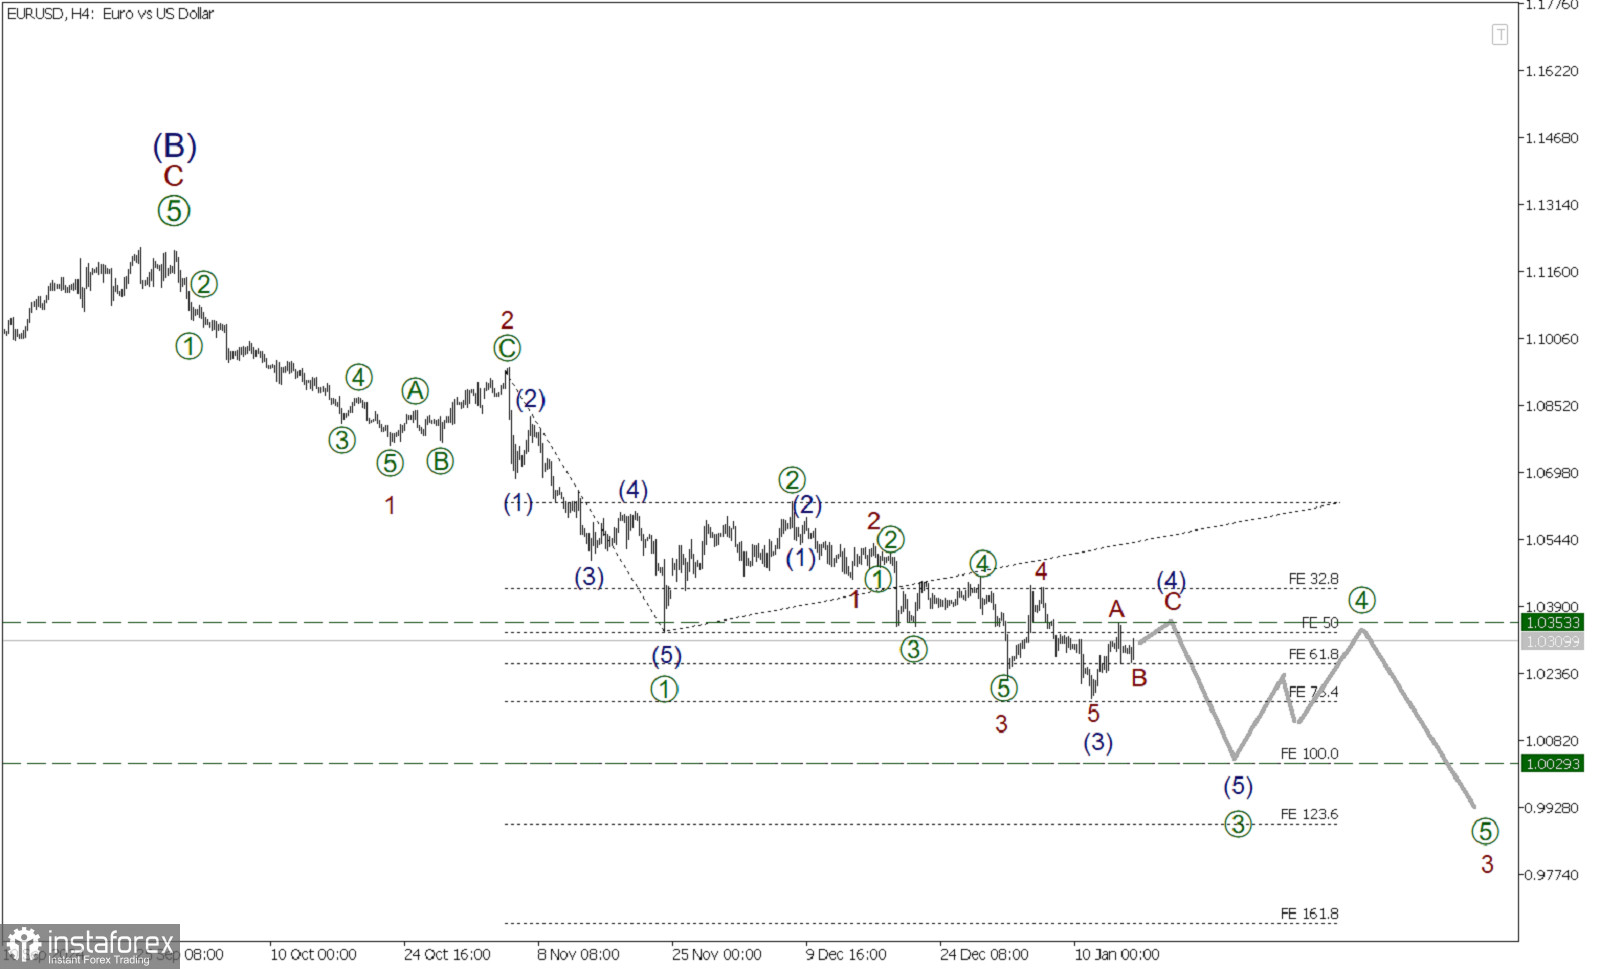Viewport: 1600px width, 969px height.
Task: Click the 1.00820 price axis label
Action: 1551,741
